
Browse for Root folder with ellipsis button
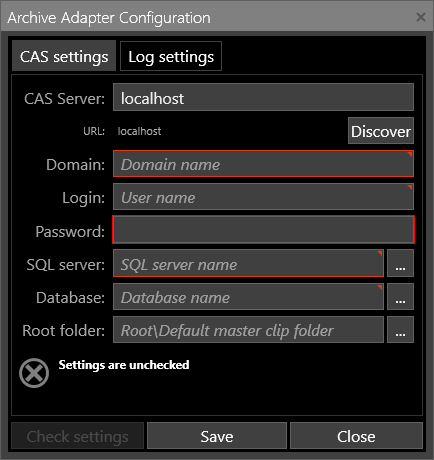point(400,330)
